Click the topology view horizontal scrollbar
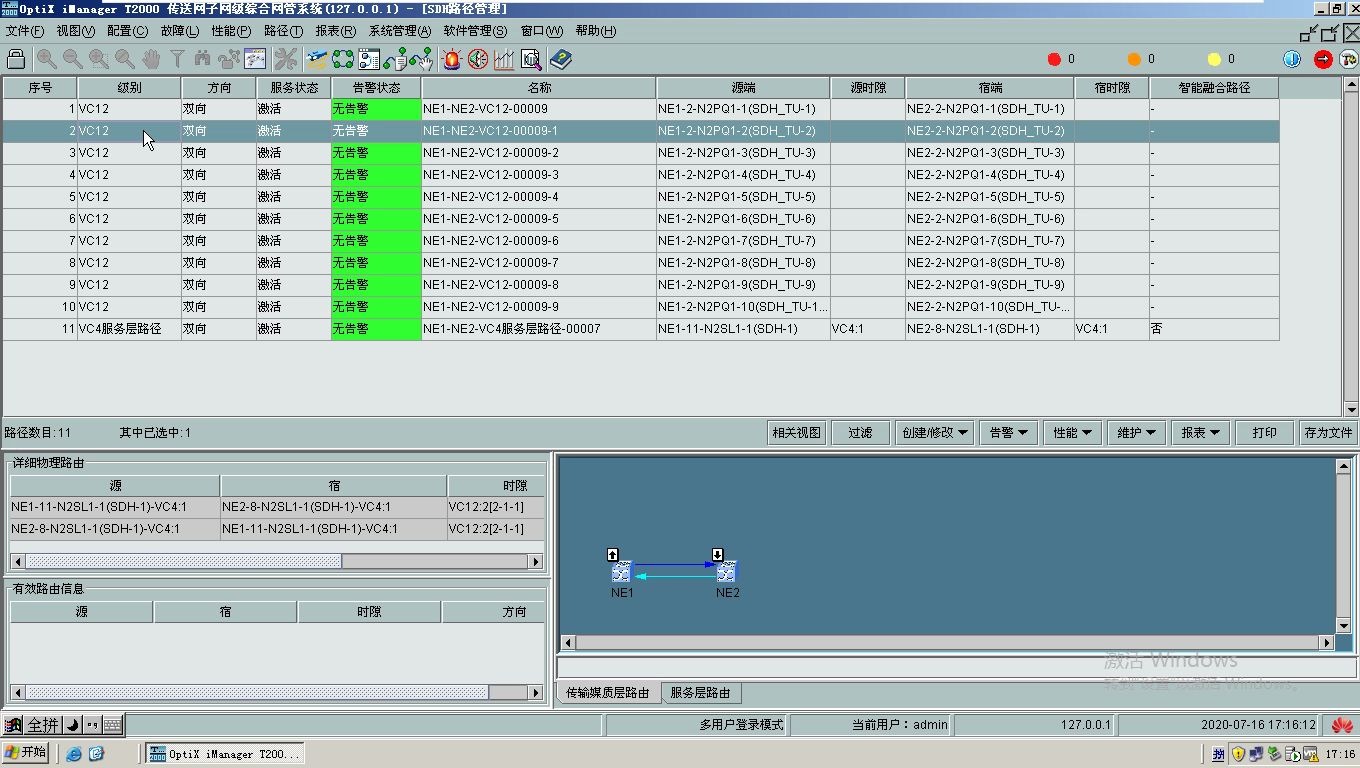The height and width of the screenshot is (768, 1360). [948, 643]
